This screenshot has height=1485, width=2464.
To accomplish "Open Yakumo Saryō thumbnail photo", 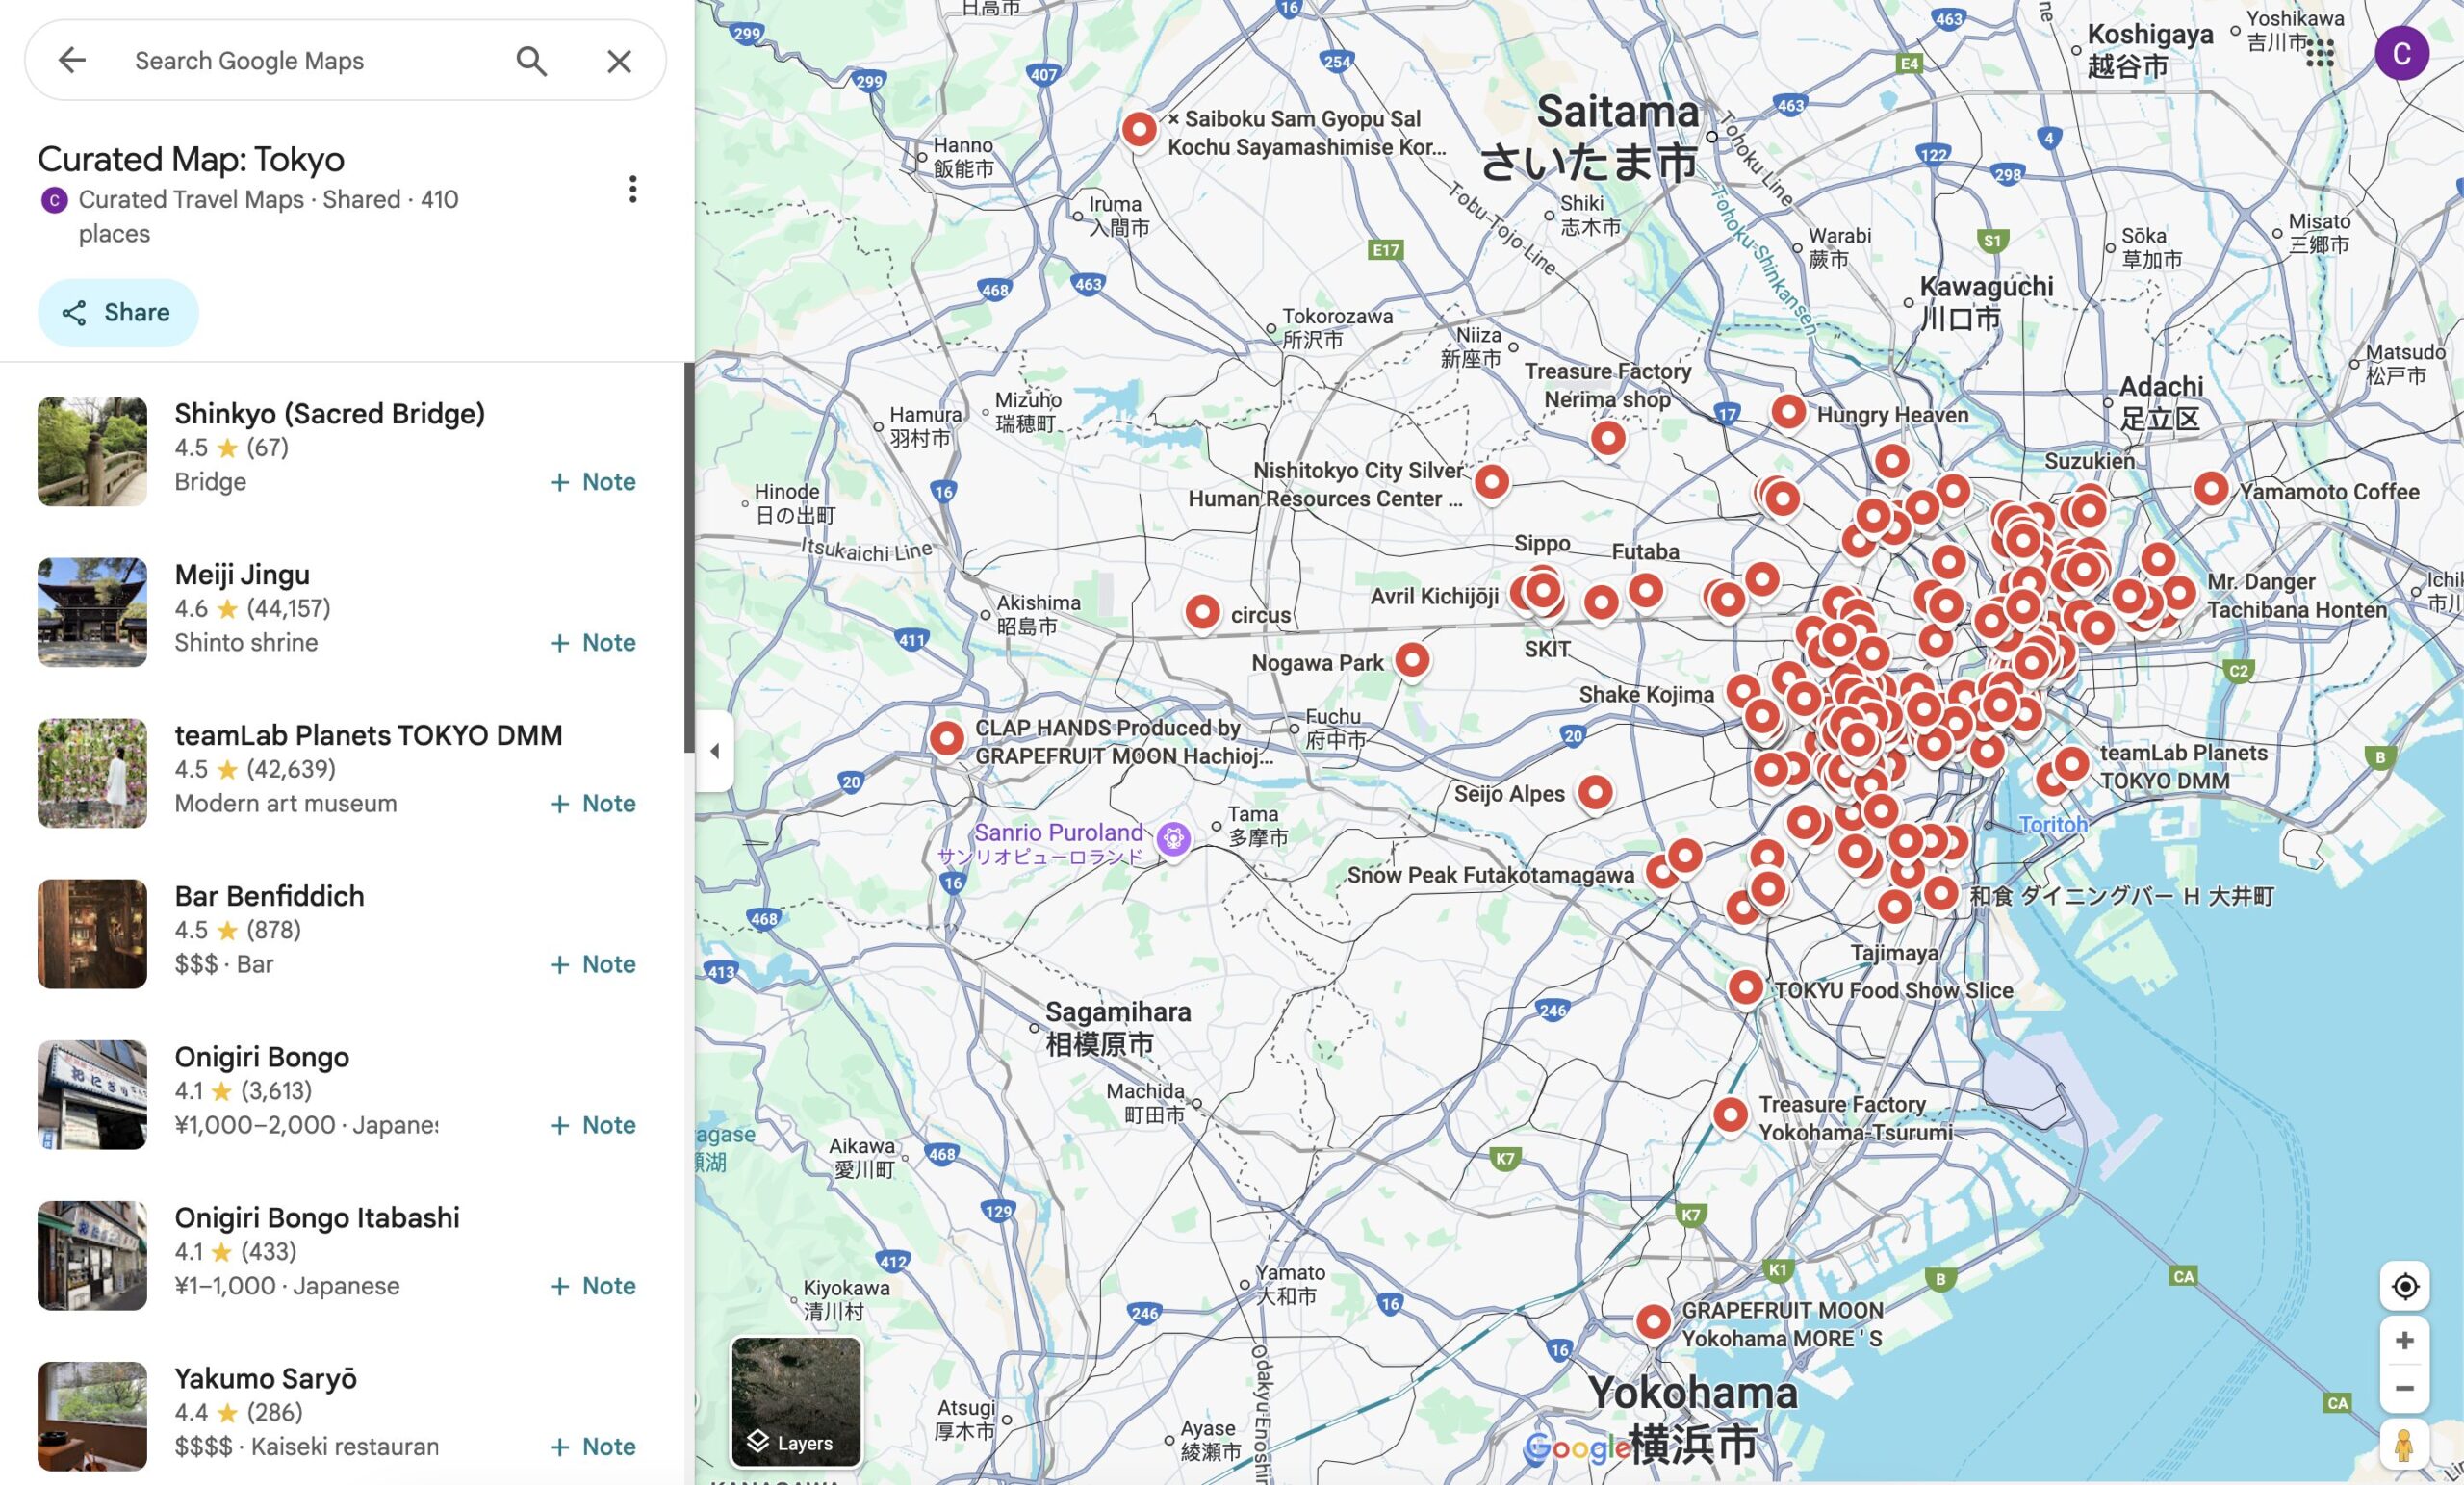I will tap(92, 1416).
